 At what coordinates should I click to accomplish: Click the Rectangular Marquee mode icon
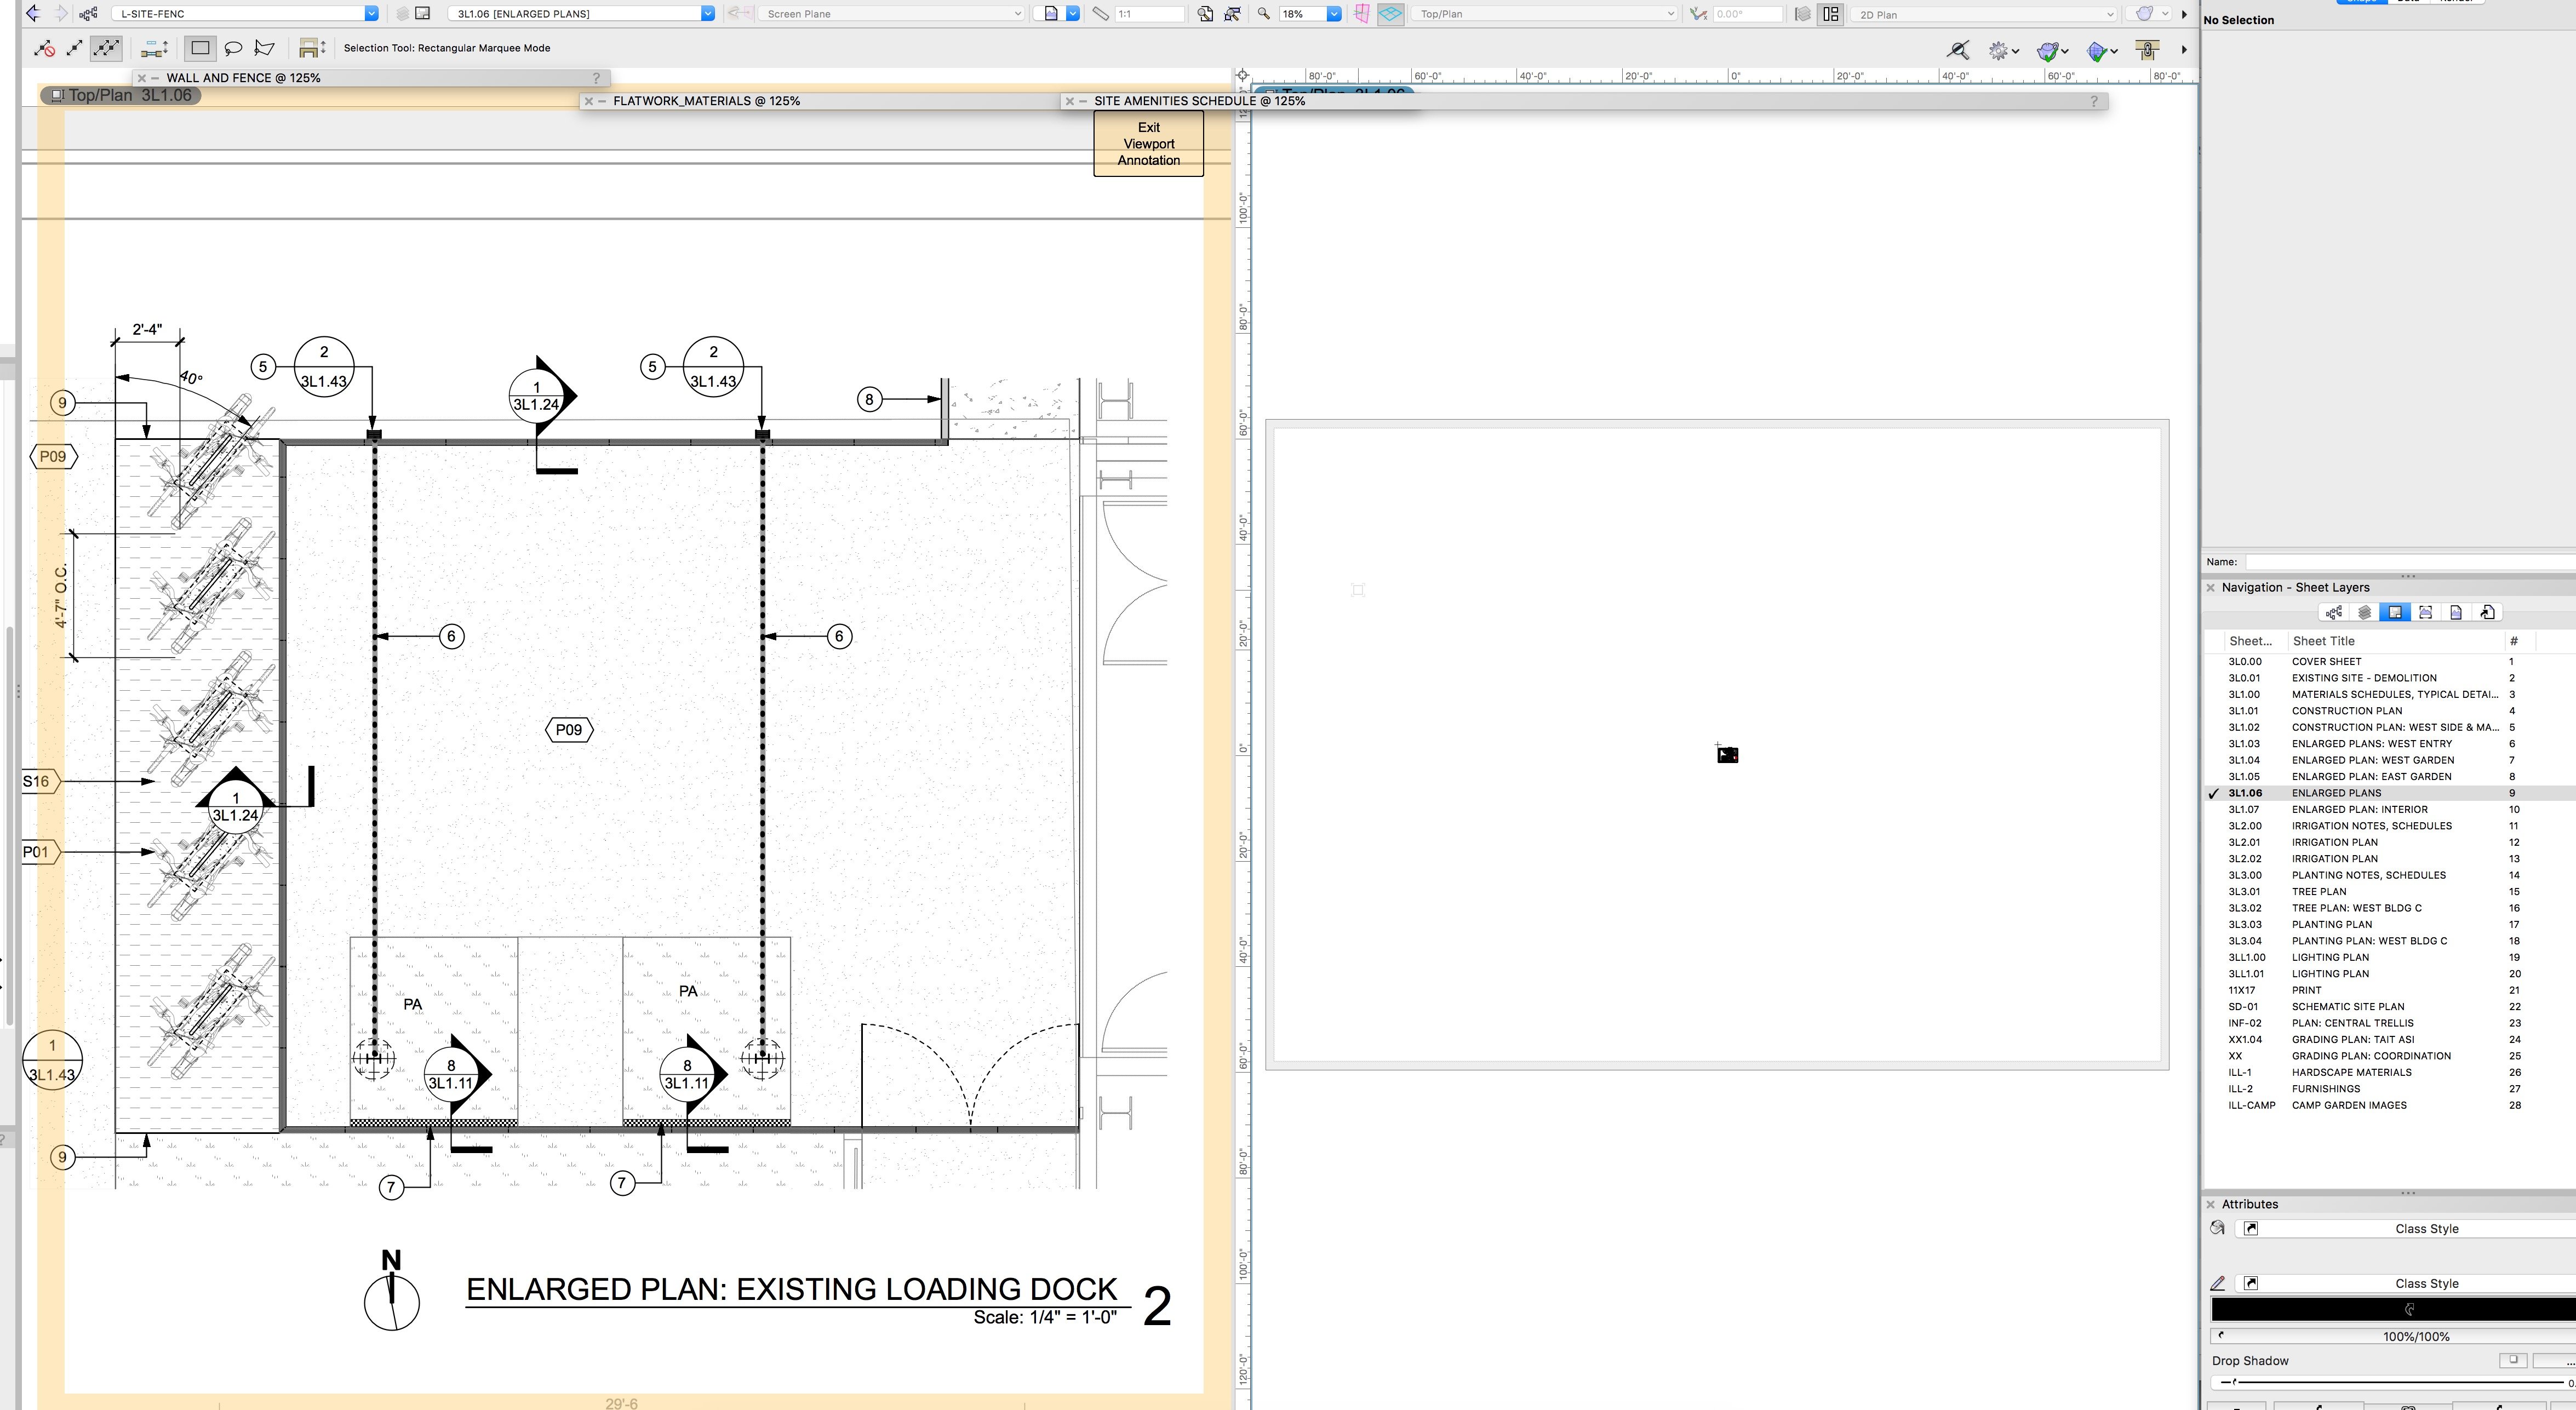click(200, 48)
